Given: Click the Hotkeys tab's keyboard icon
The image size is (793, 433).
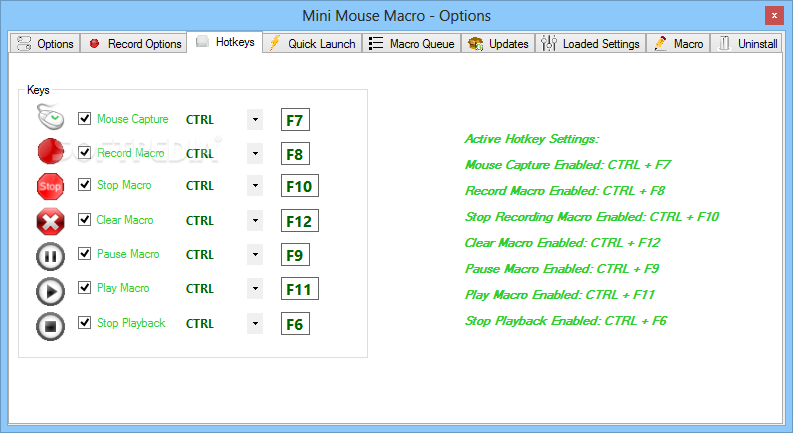Looking at the screenshot, I should (202, 41).
